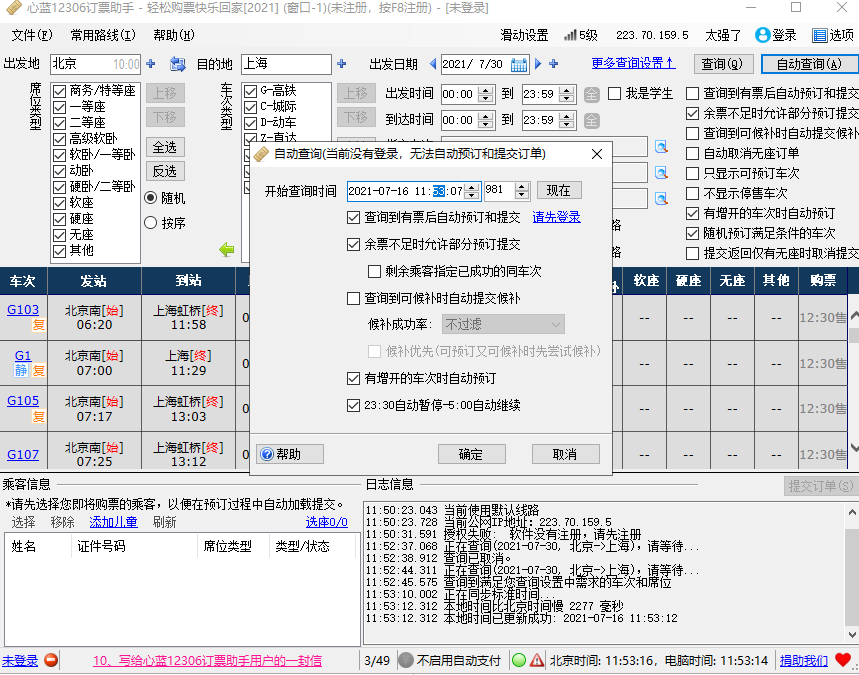Click the swap origin and destination icon

(x=178, y=65)
